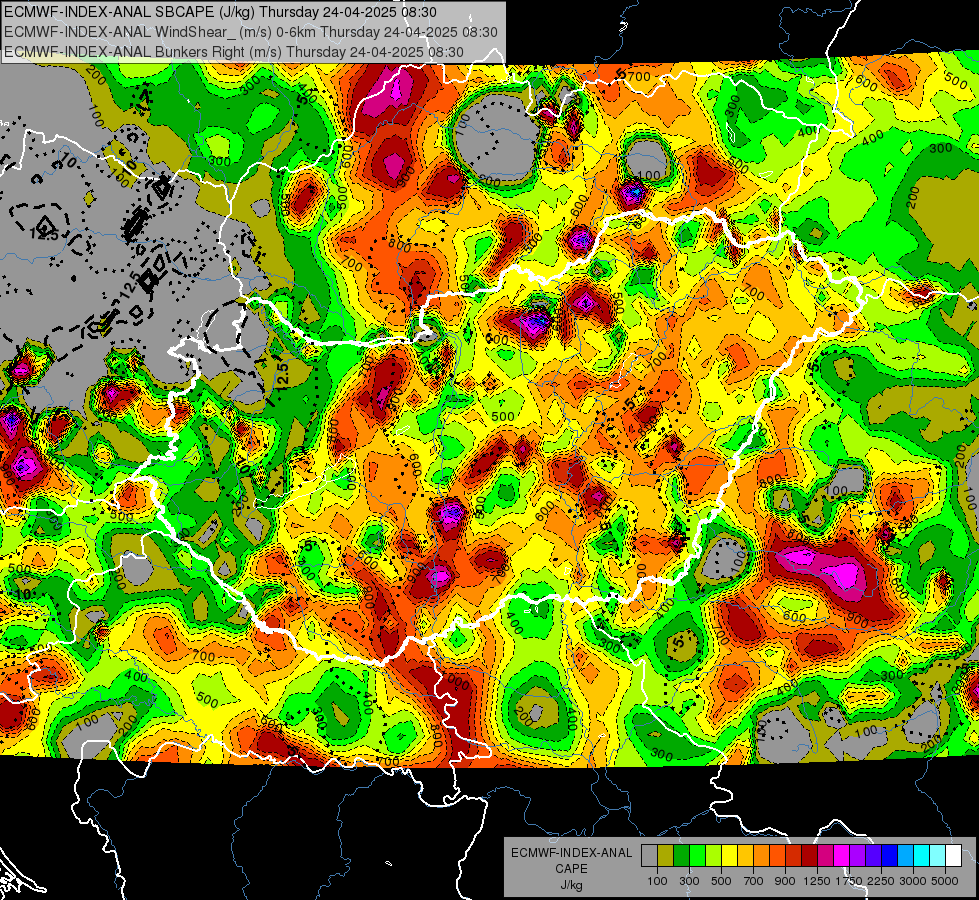Click the legend value label 3000
This screenshot has width=979, height=900.
(x=913, y=881)
